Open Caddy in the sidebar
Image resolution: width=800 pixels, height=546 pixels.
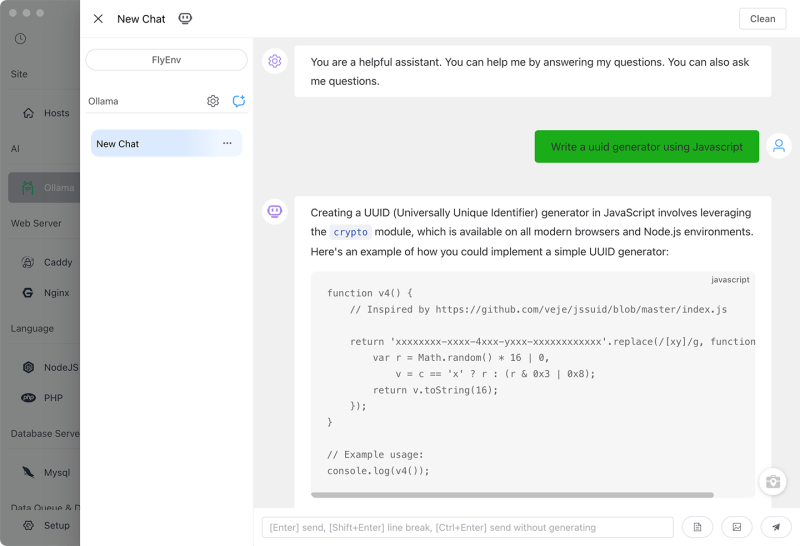click(44, 262)
